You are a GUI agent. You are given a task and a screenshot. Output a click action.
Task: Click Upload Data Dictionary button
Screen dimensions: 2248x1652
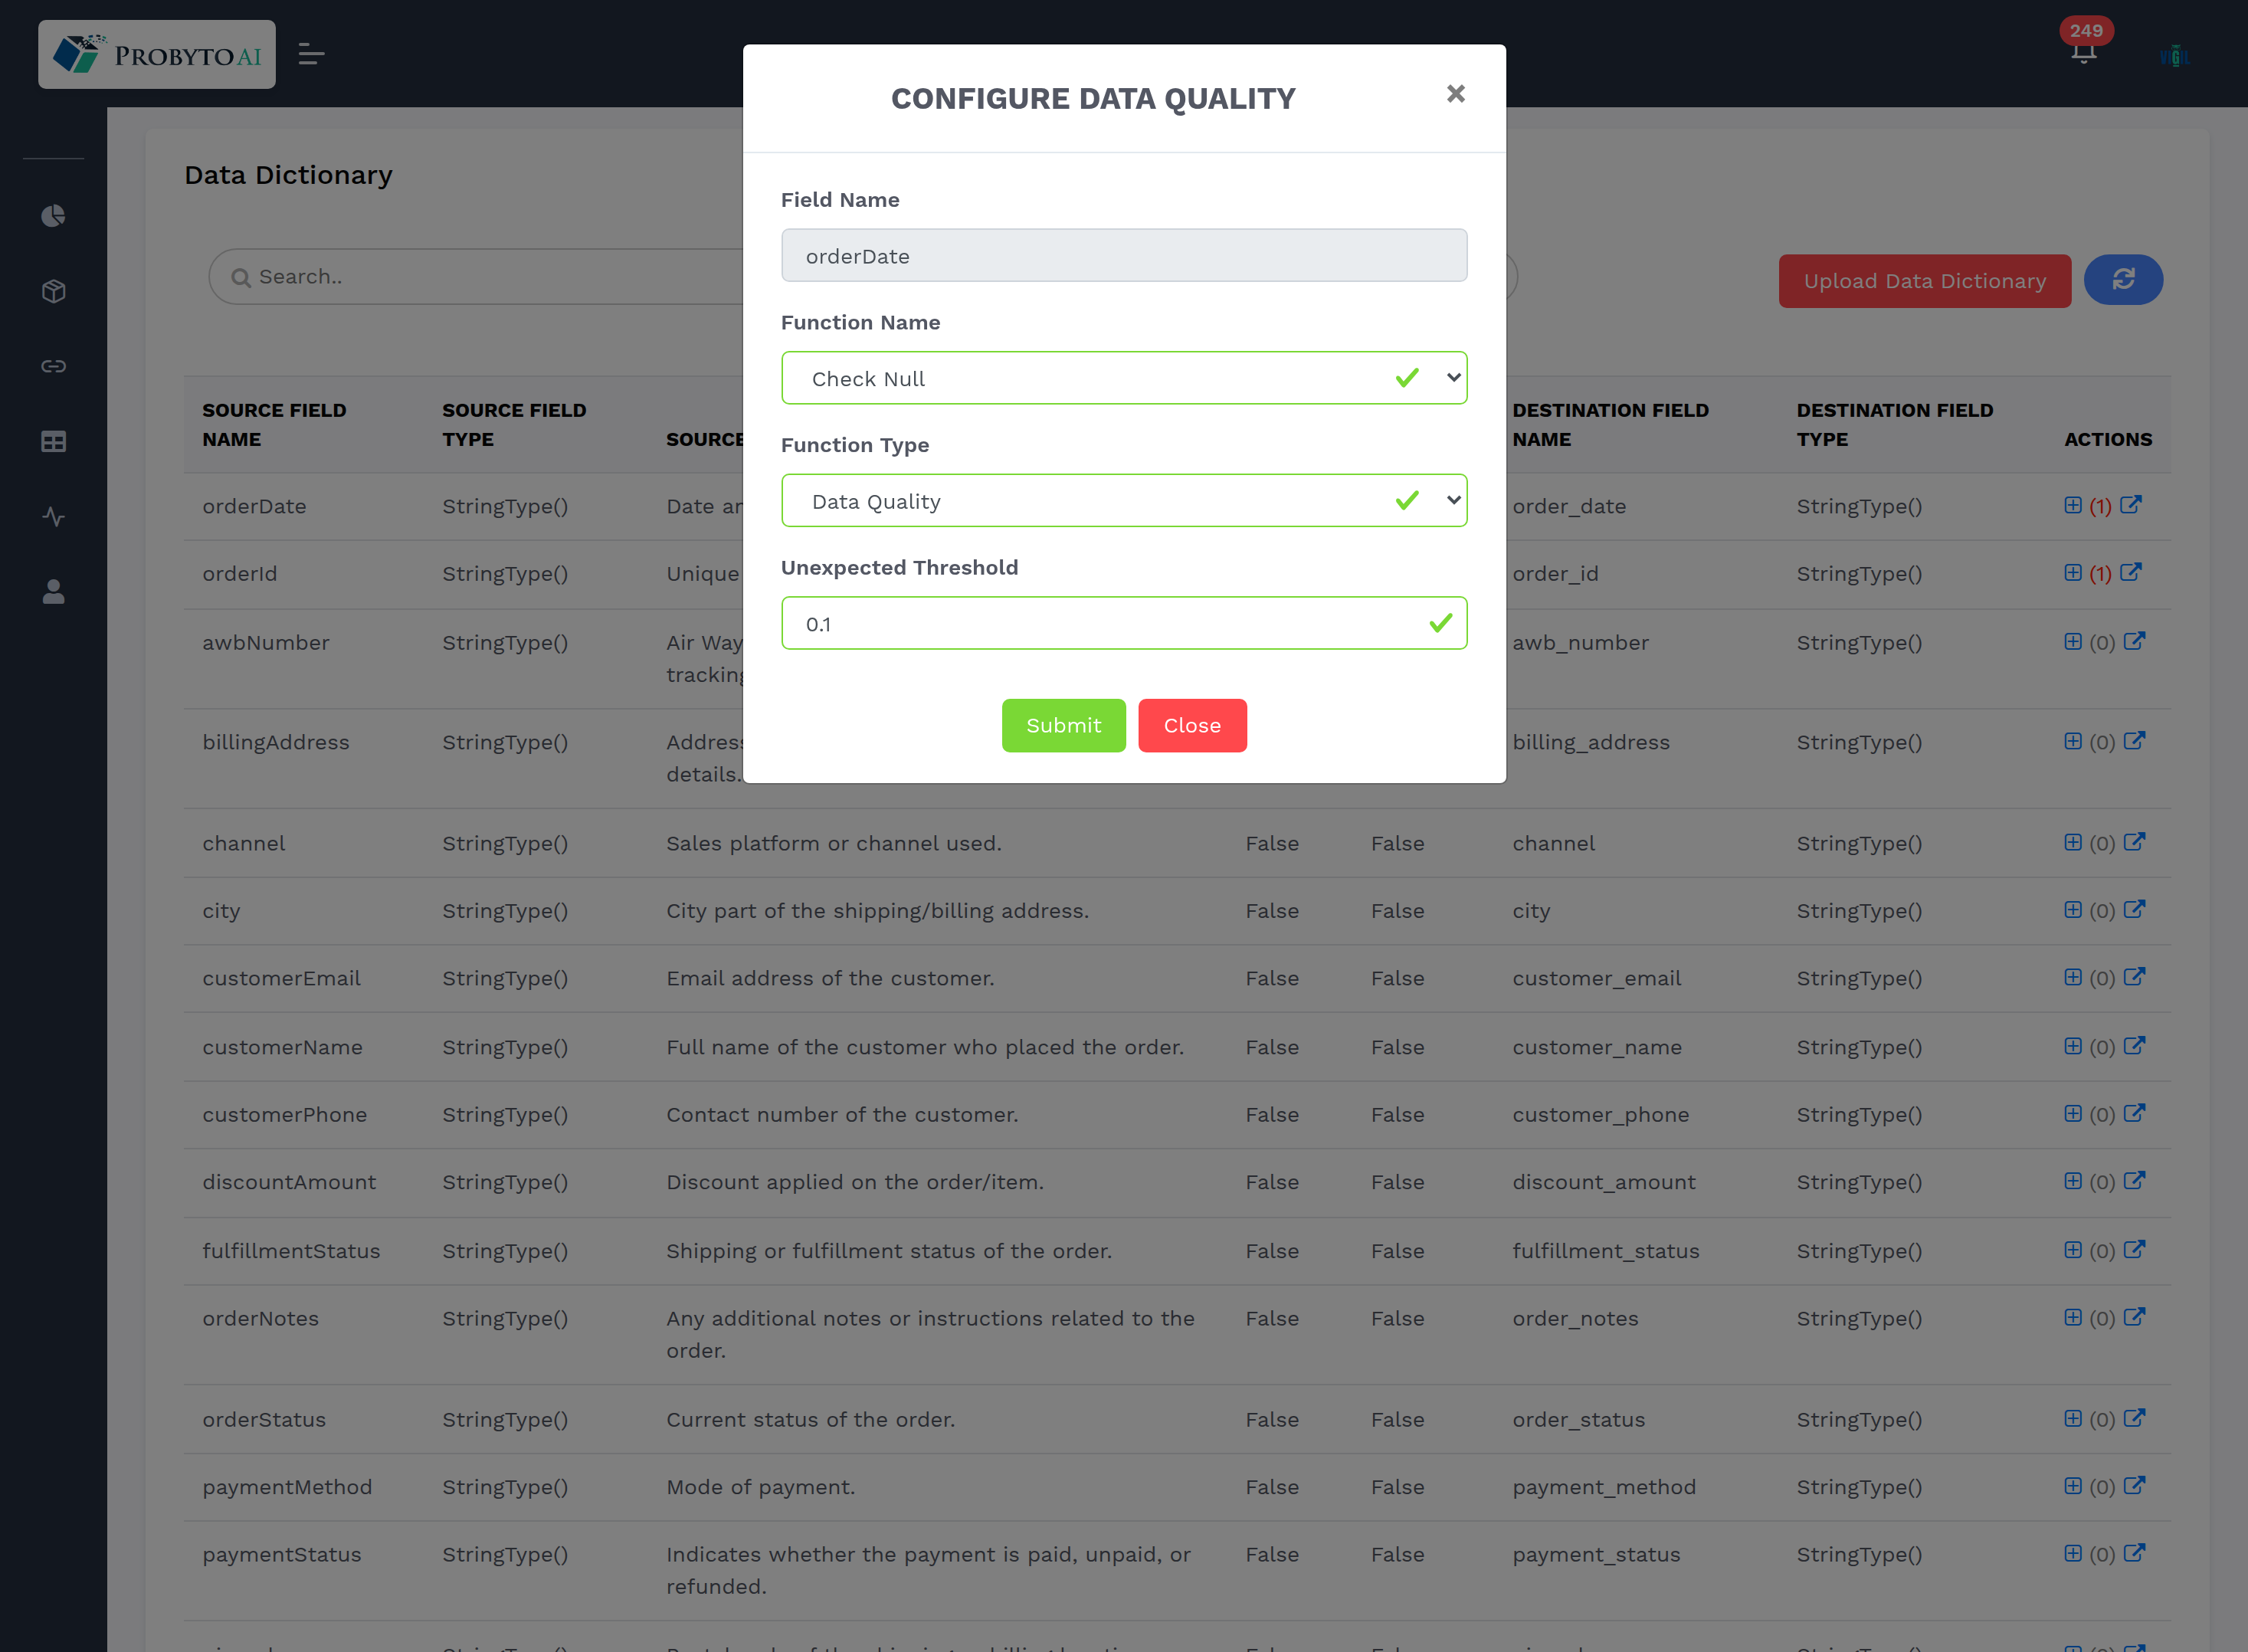click(1924, 281)
